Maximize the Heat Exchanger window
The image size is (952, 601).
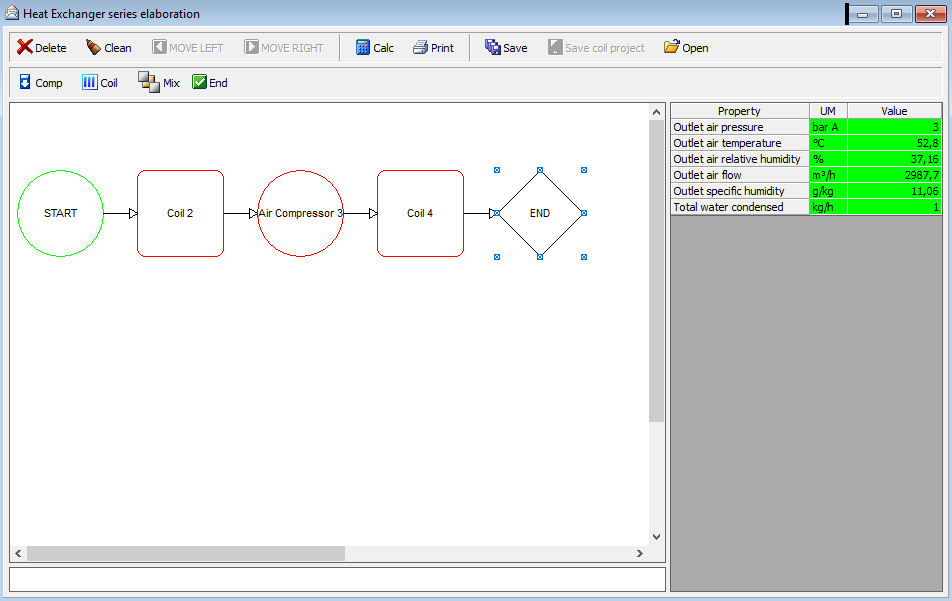(x=896, y=13)
